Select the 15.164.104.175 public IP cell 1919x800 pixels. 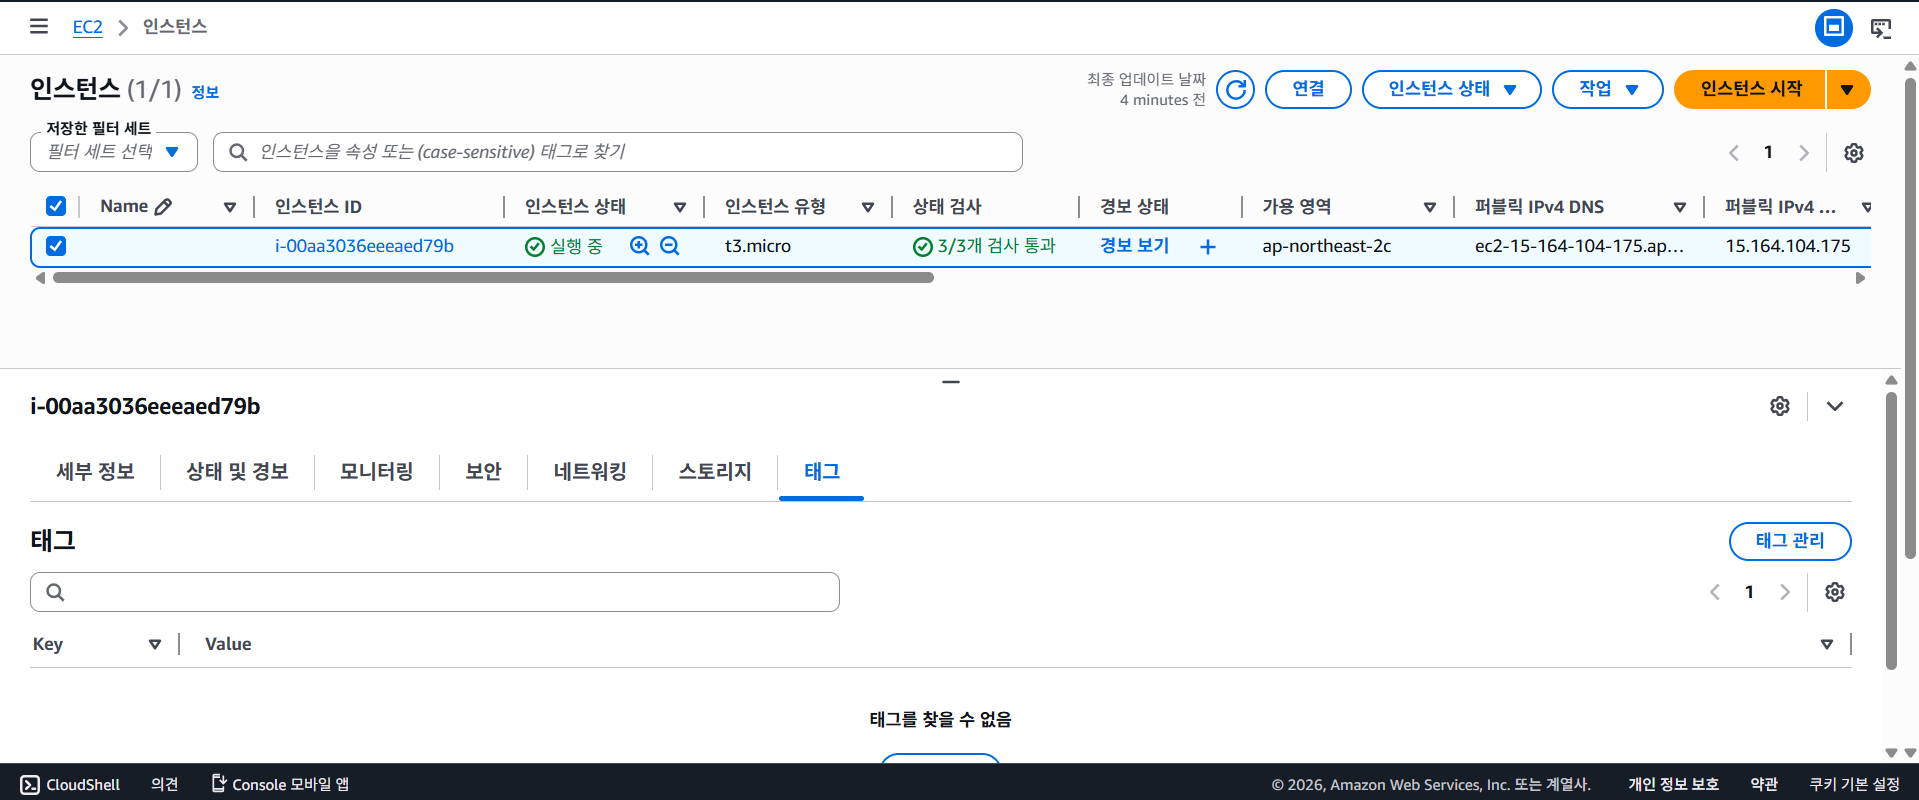coord(1788,246)
